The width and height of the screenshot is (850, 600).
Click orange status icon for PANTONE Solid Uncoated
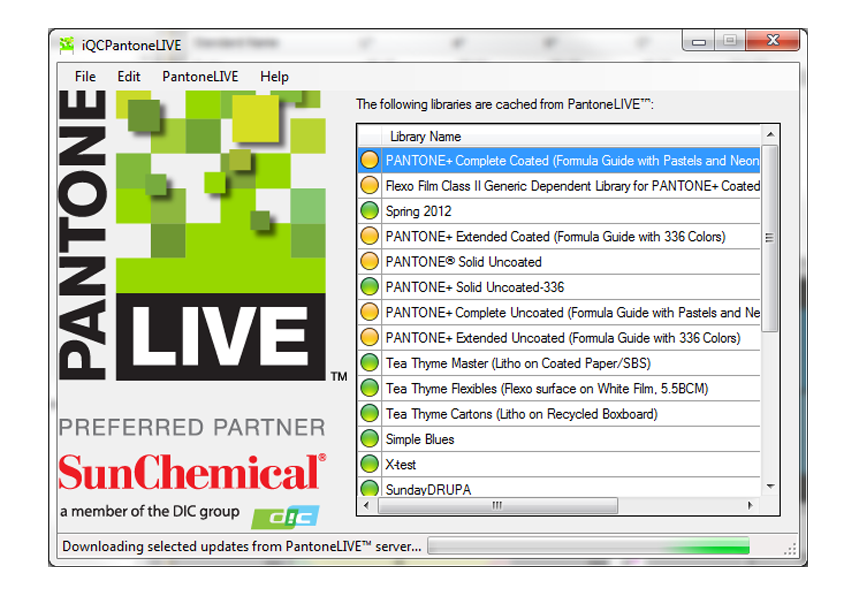pos(369,261)
